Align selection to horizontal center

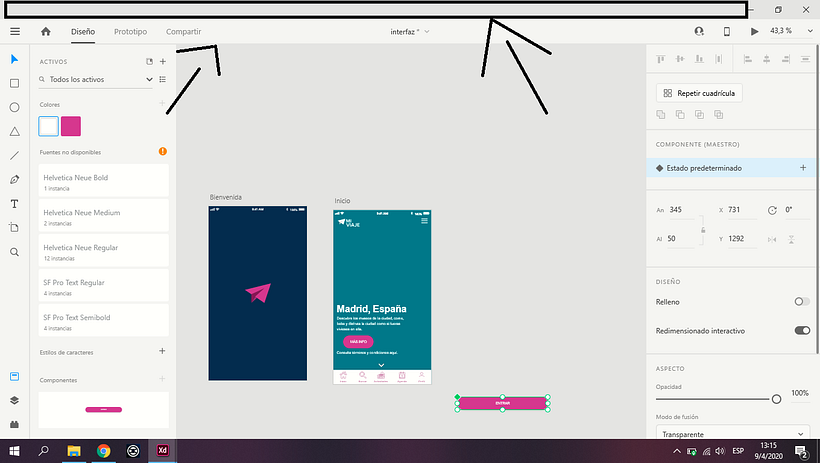coord(767,59)
